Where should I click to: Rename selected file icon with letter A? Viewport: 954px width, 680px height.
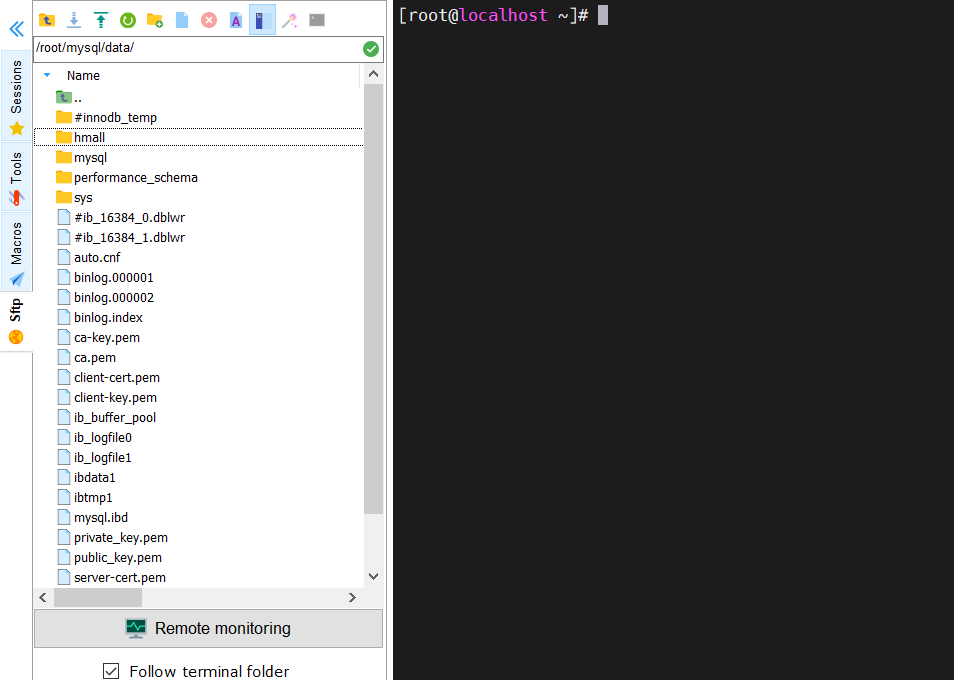click(x=235, y=20)
